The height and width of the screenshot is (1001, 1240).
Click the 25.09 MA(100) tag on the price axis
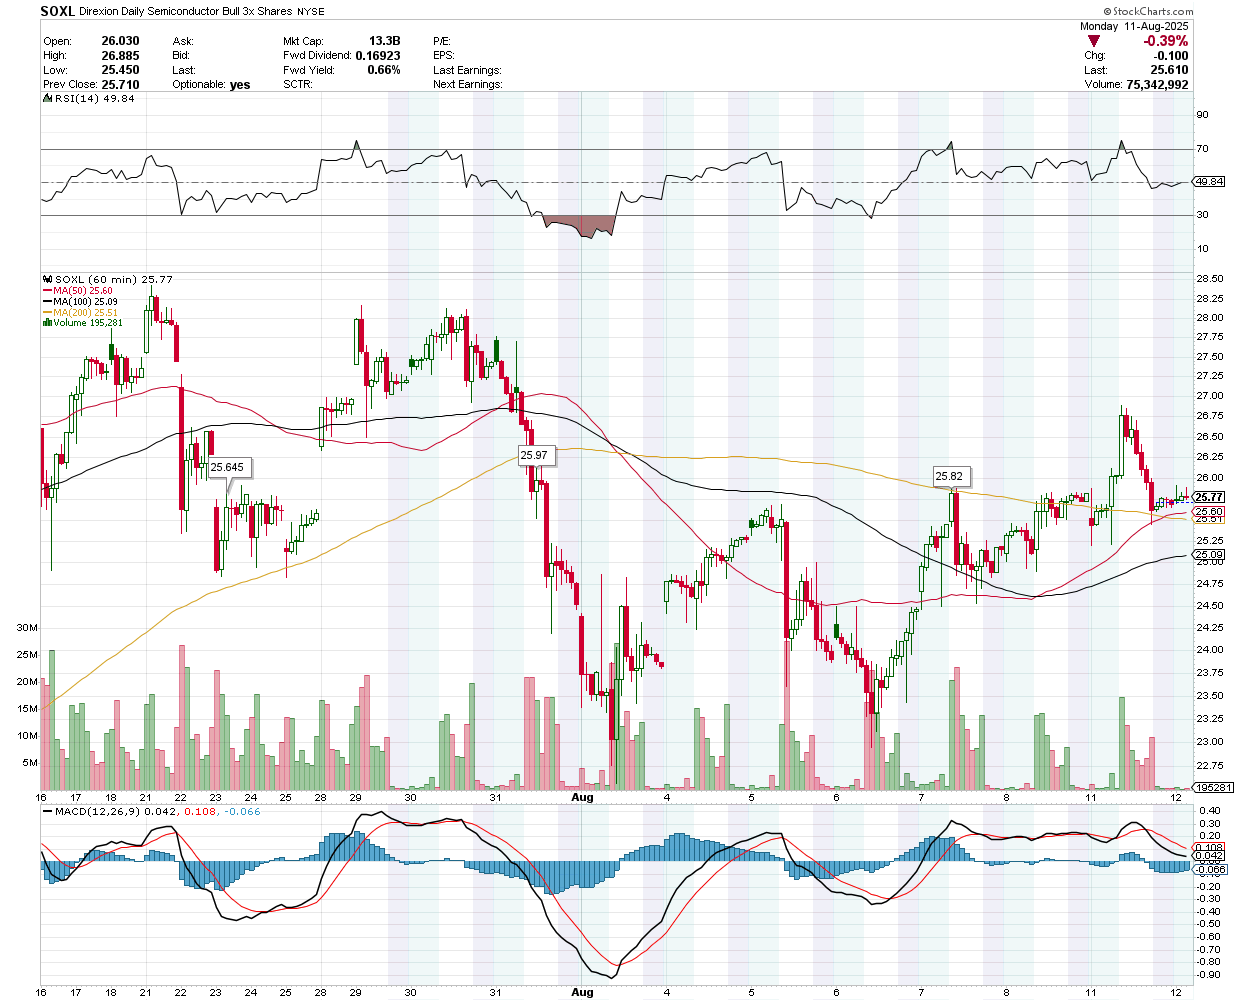[1210, 555]
